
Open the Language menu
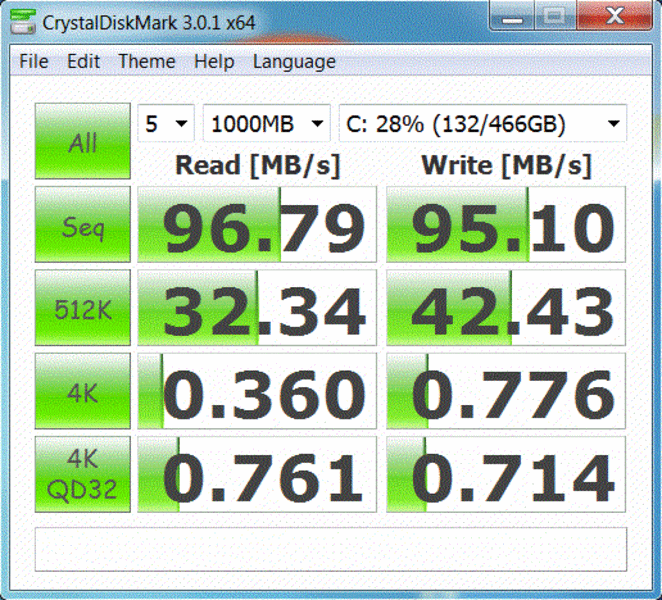(x=294, y=62)
